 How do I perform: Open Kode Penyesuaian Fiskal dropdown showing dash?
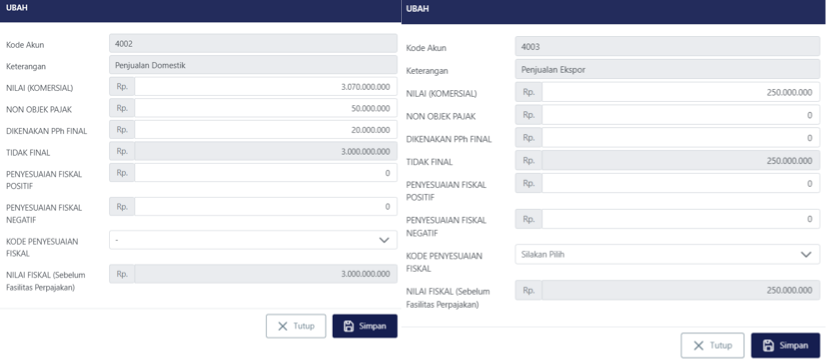[253, 240]
